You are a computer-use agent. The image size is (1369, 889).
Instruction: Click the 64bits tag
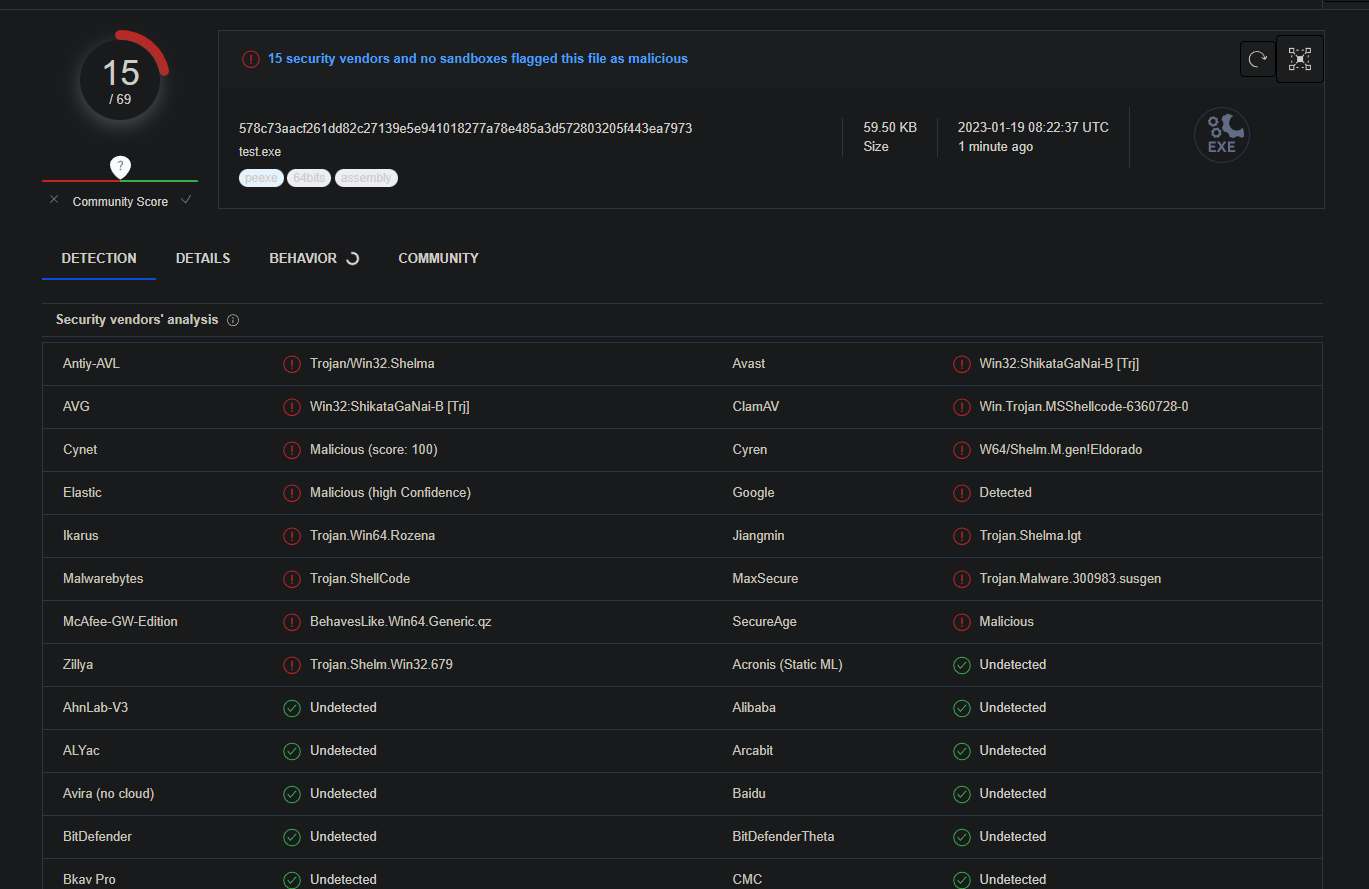coord(309,178)
